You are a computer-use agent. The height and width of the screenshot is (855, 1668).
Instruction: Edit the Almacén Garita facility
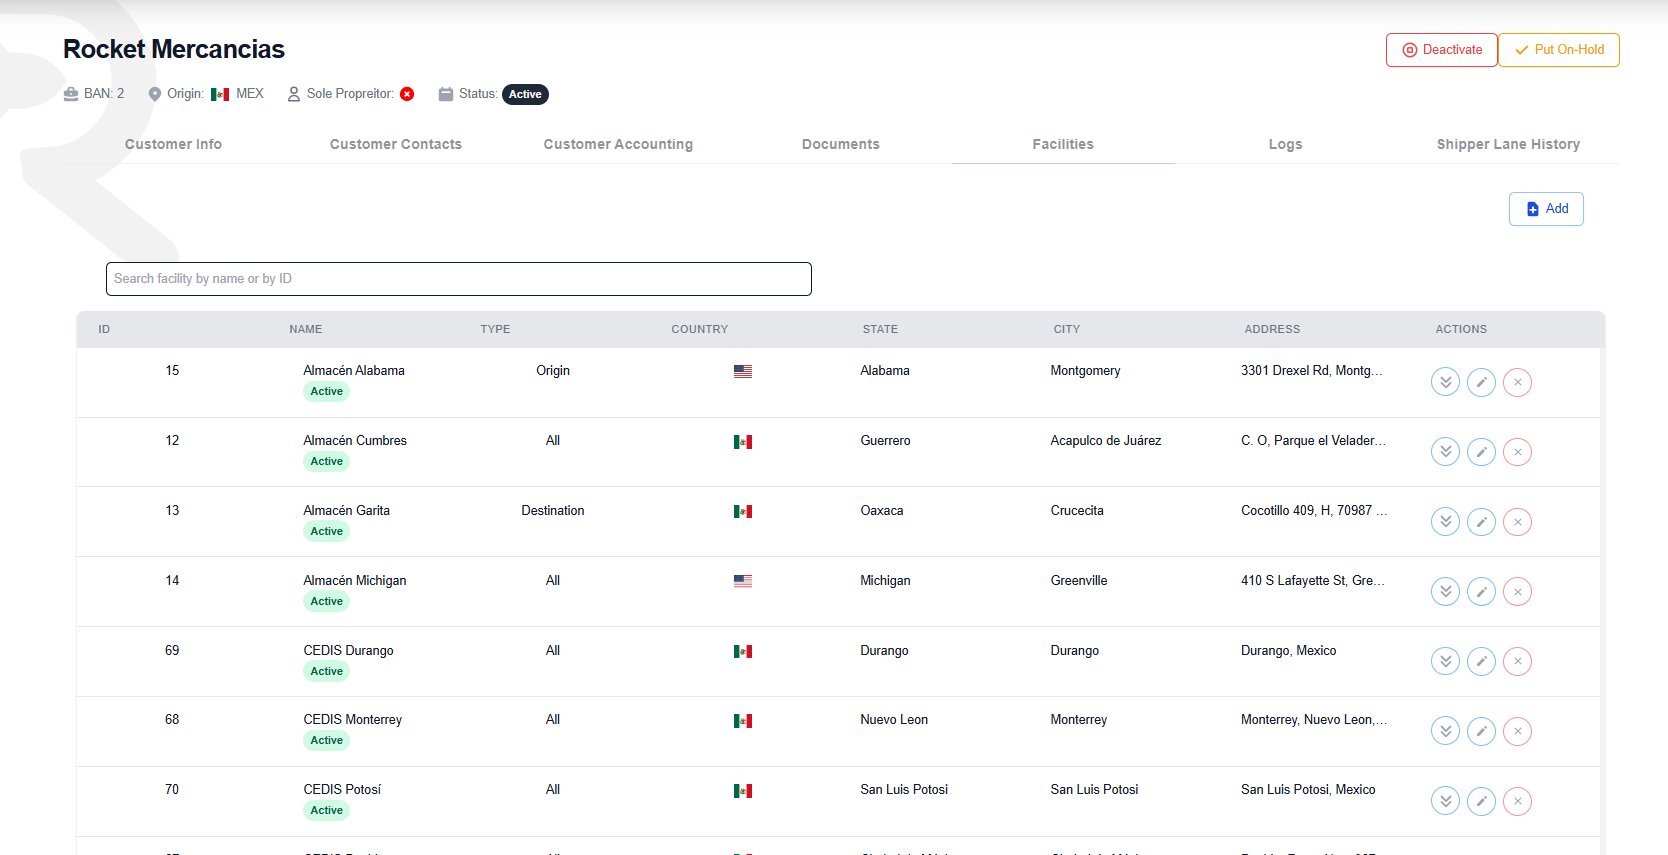pos(1481,522)
